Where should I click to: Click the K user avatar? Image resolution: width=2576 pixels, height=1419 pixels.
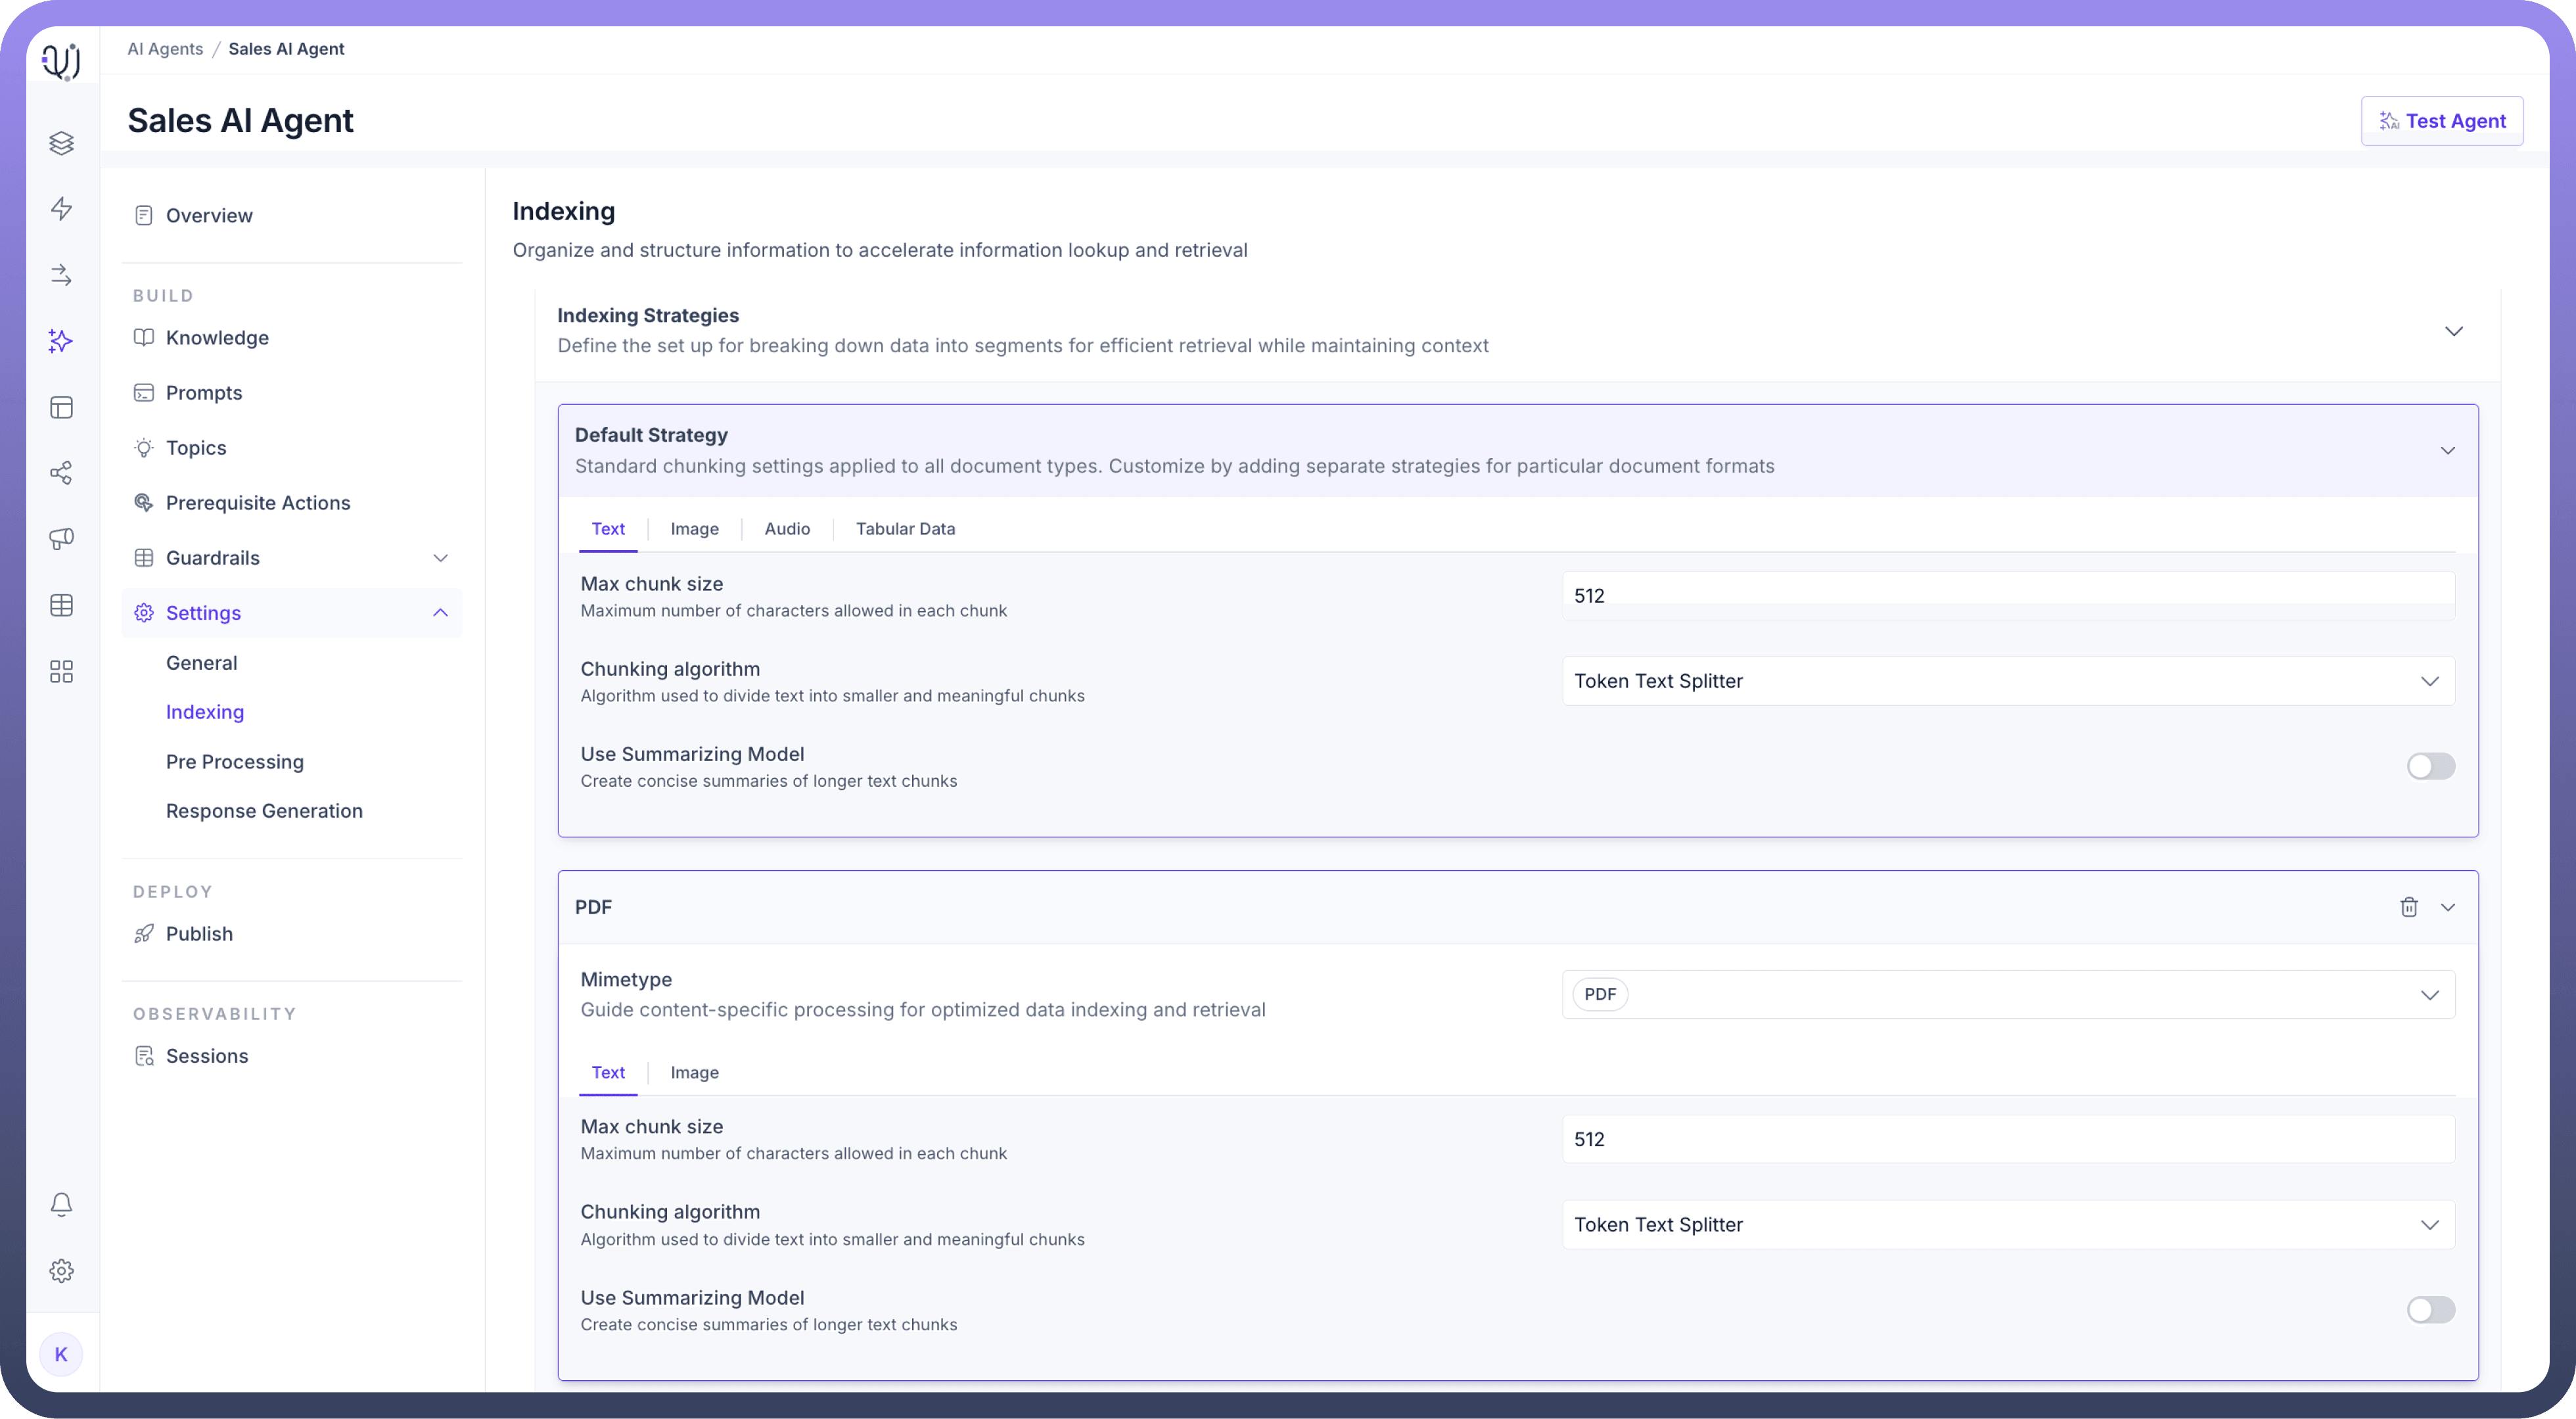pos(61,1354)
